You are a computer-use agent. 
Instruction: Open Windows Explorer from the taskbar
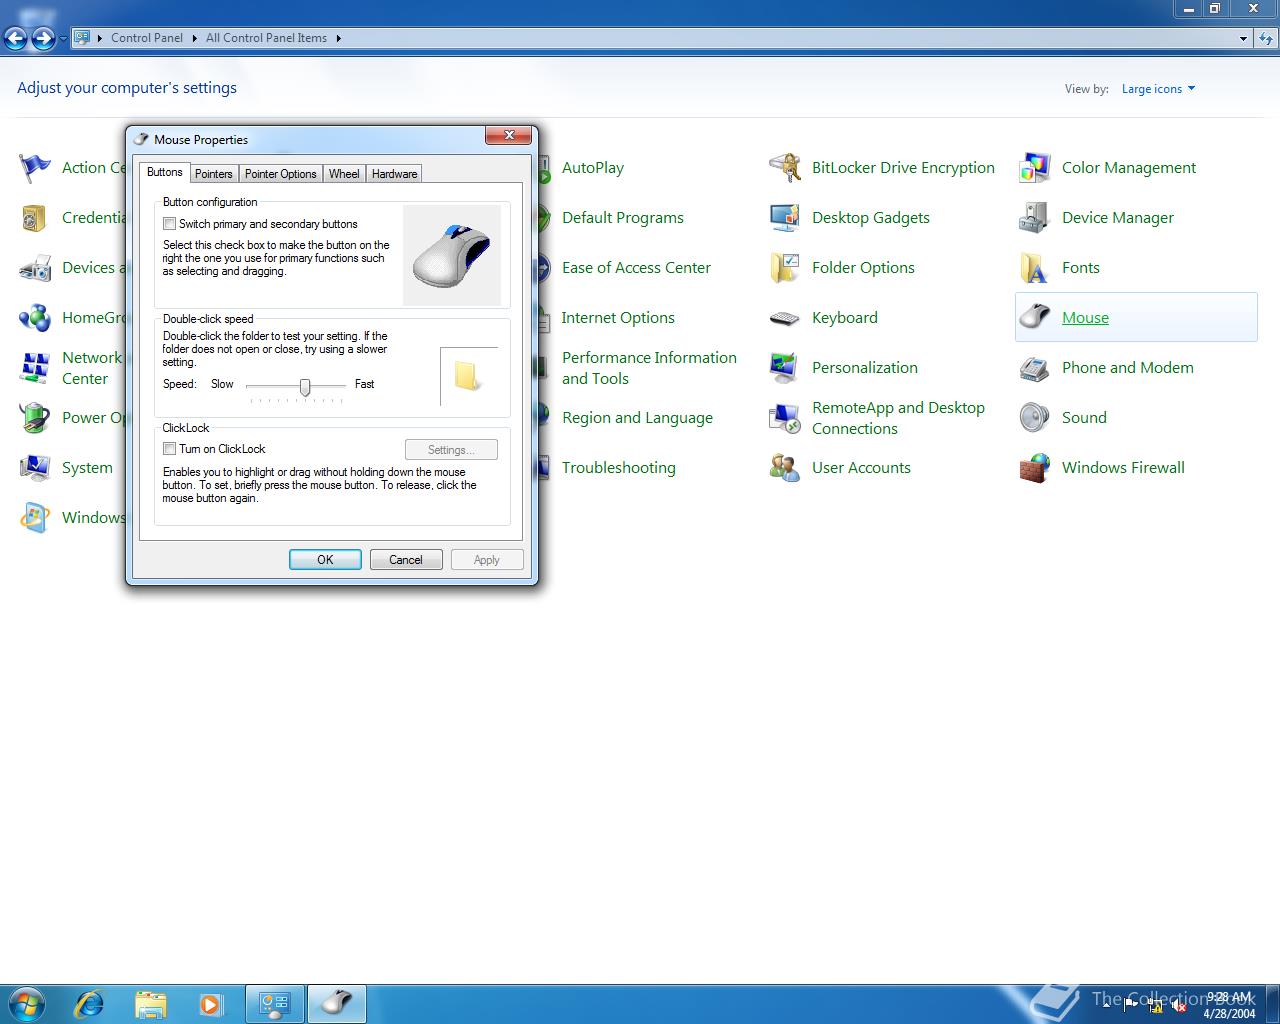(x=150, y=1003)
